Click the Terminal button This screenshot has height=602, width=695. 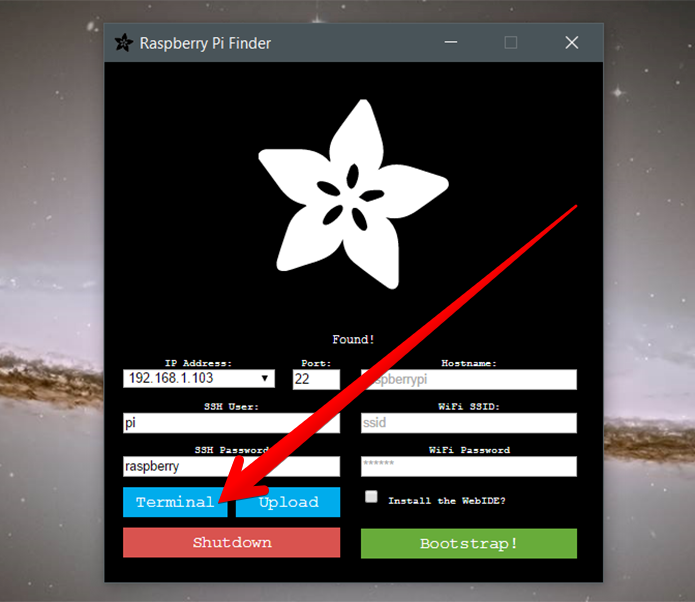(175, 502)
